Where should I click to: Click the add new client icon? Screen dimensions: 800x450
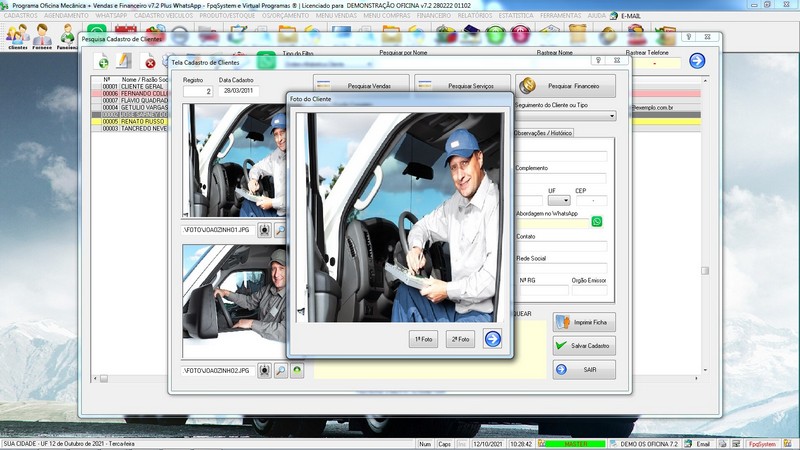tap(102, 61)
